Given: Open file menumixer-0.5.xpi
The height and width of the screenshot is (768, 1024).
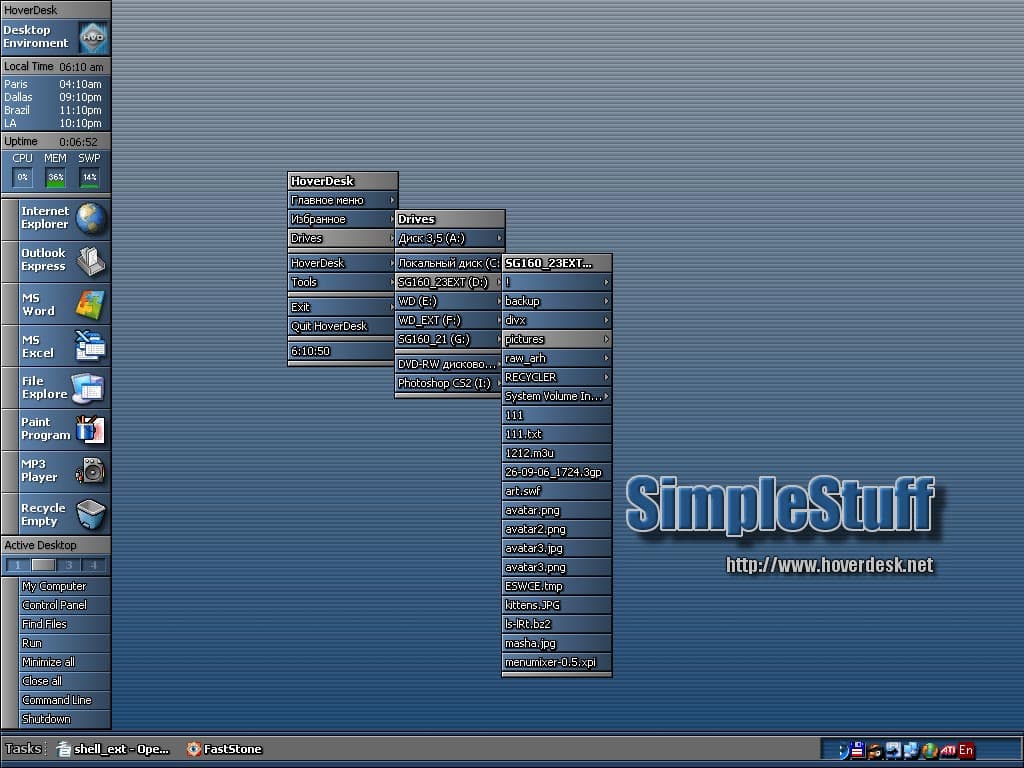Looking at the screenshot, I should click(556, 662).
